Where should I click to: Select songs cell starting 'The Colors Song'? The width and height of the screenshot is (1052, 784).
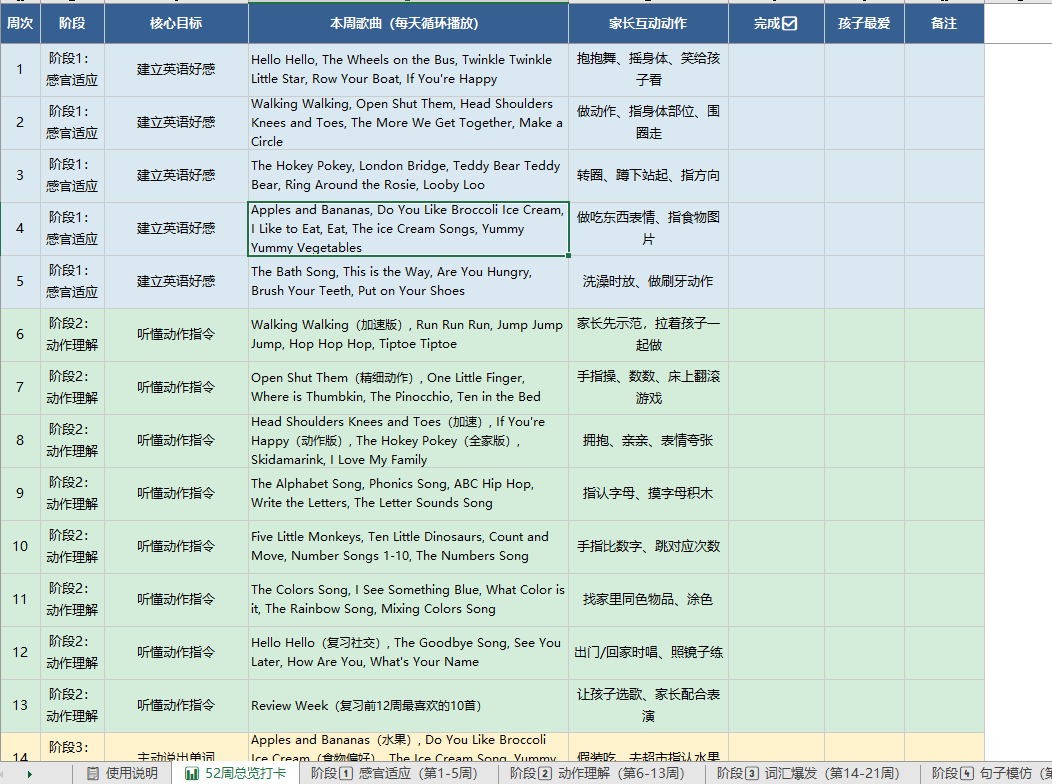[408, 600]
